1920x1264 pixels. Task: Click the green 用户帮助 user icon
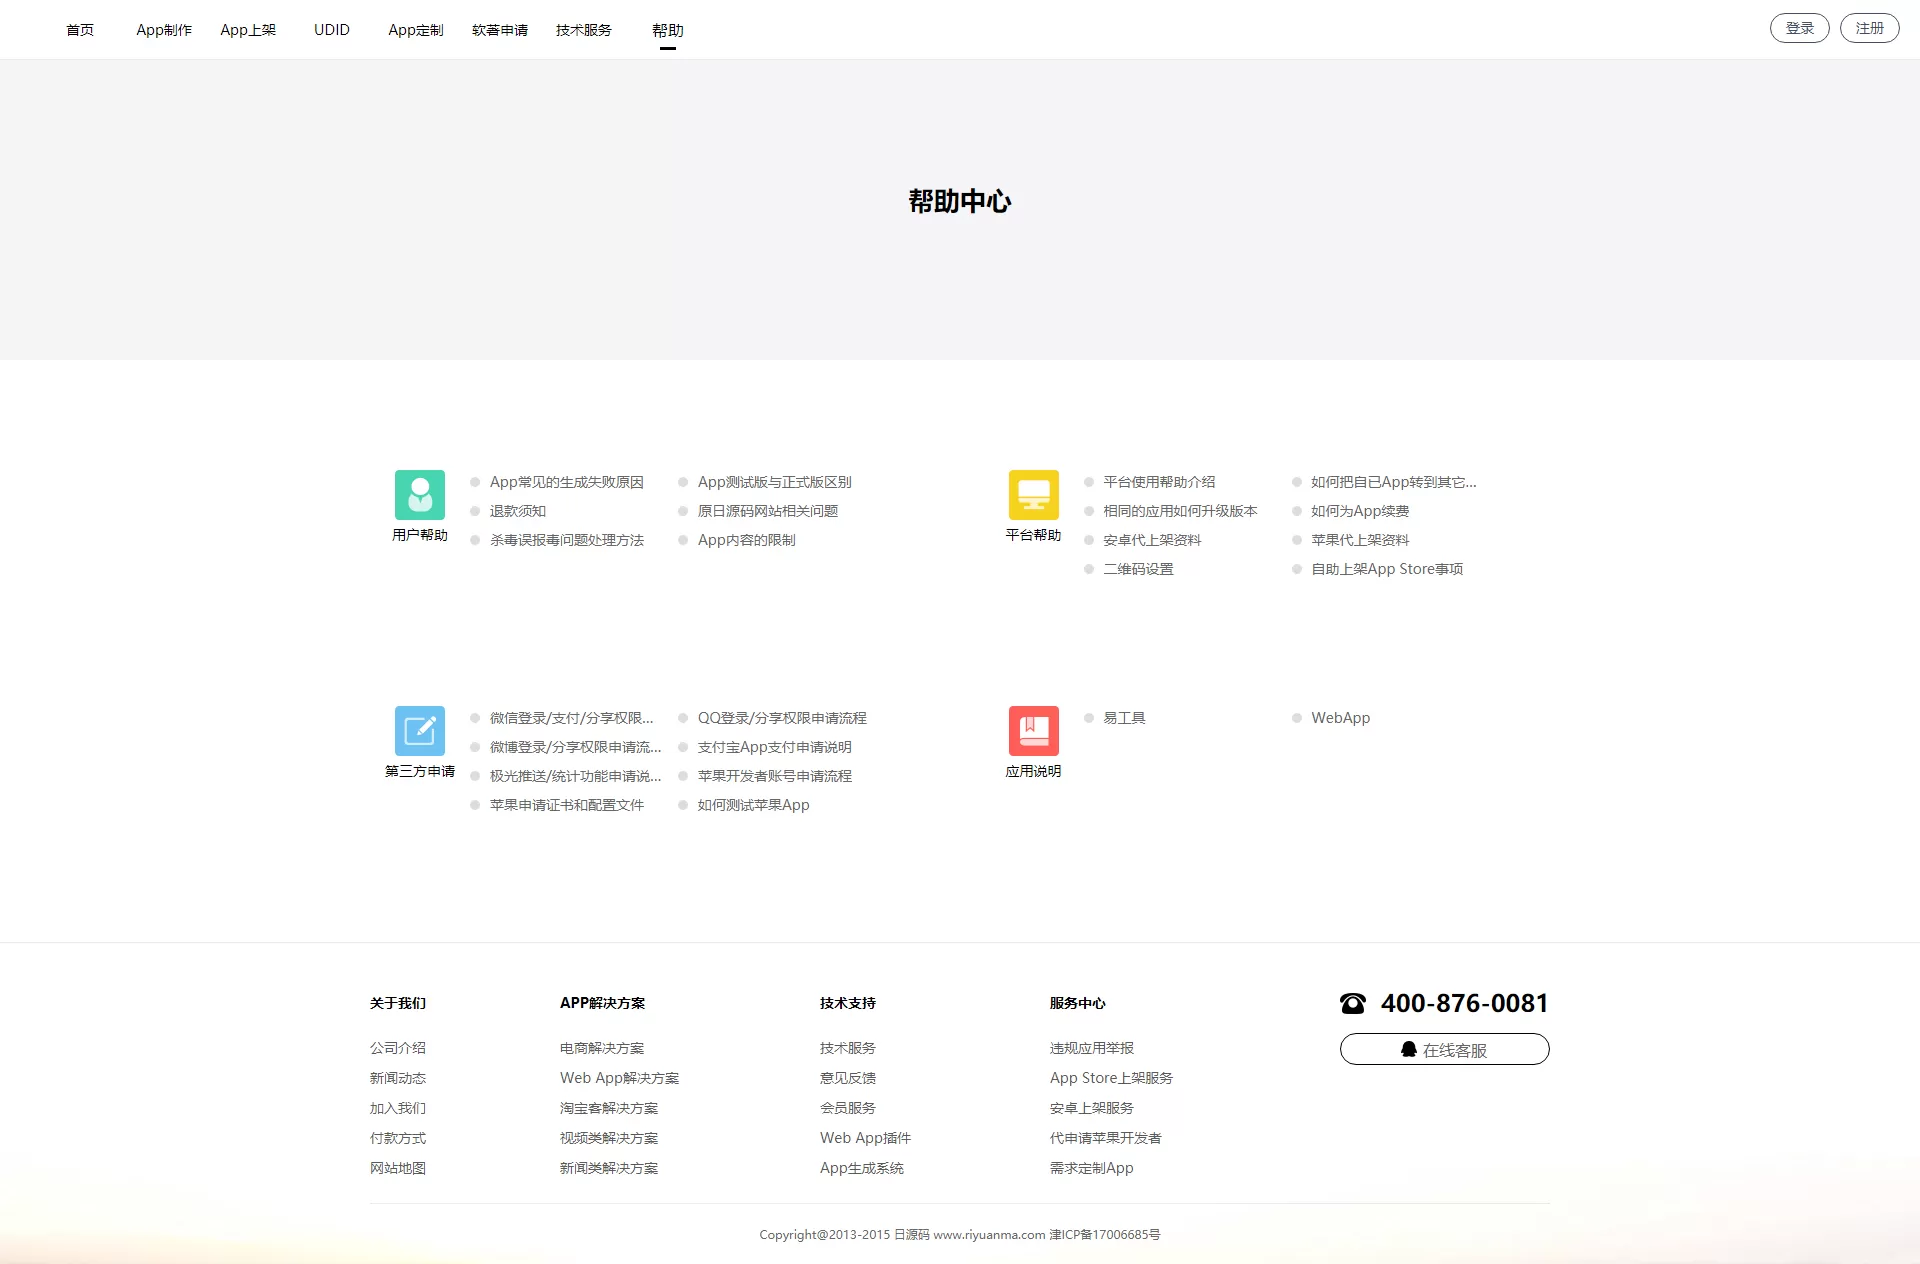click(x=419, y=495)
